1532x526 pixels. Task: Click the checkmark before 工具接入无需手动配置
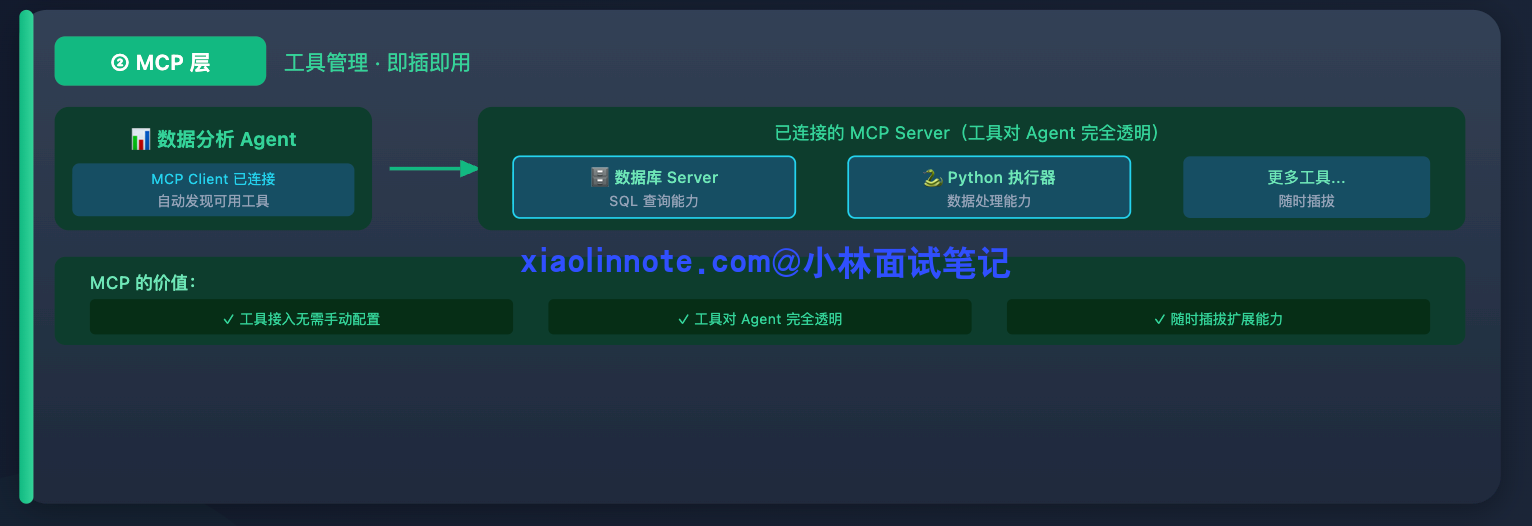point(228,319)
